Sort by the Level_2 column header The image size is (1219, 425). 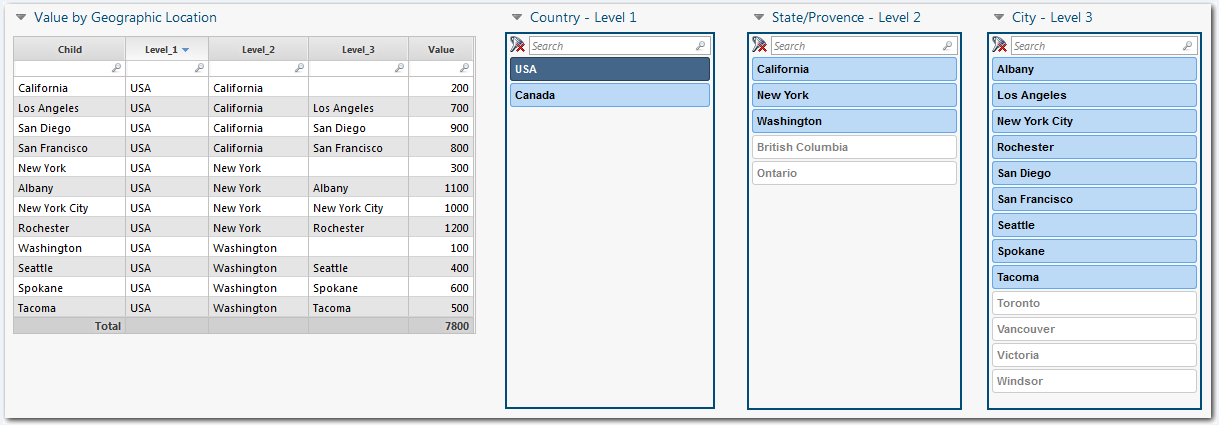258,49
